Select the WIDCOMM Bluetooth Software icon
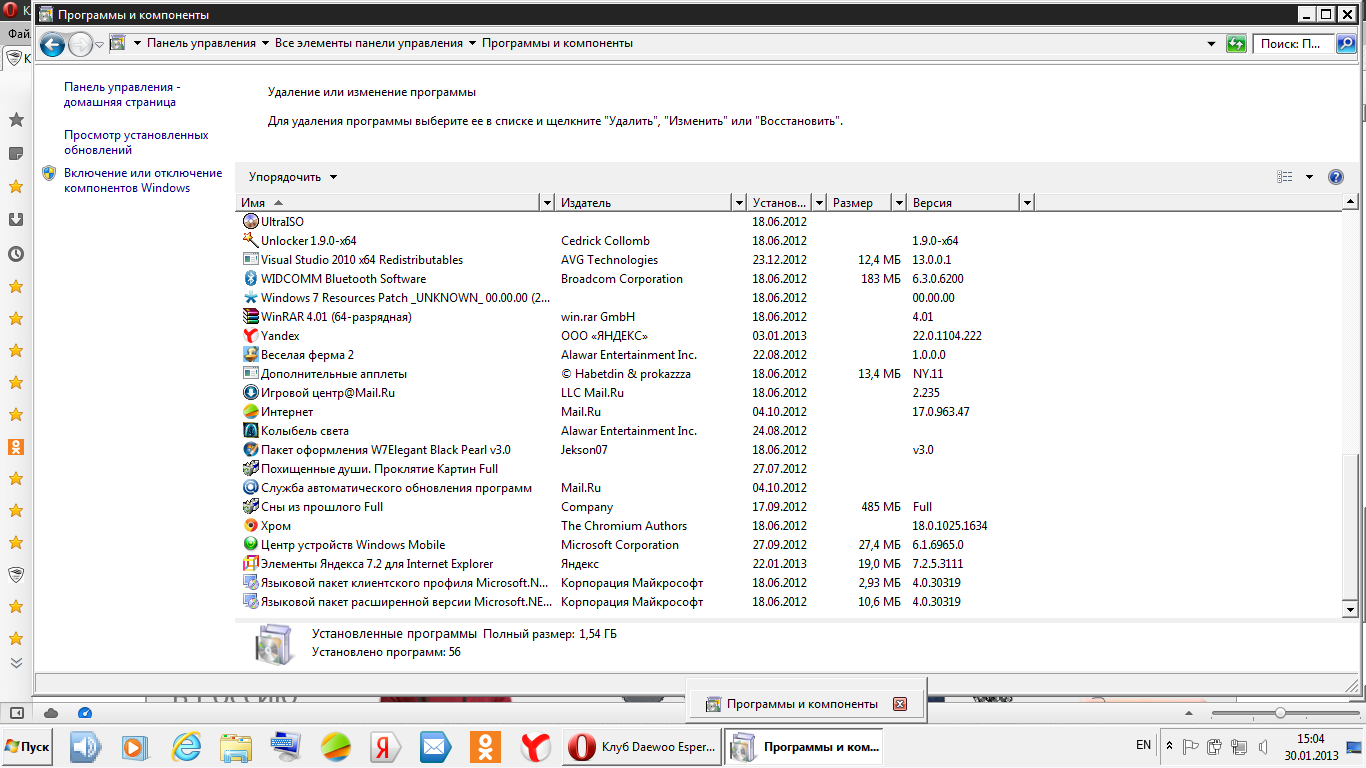The height and width of the screenshot is (768, 1366). tap(251, 279)
